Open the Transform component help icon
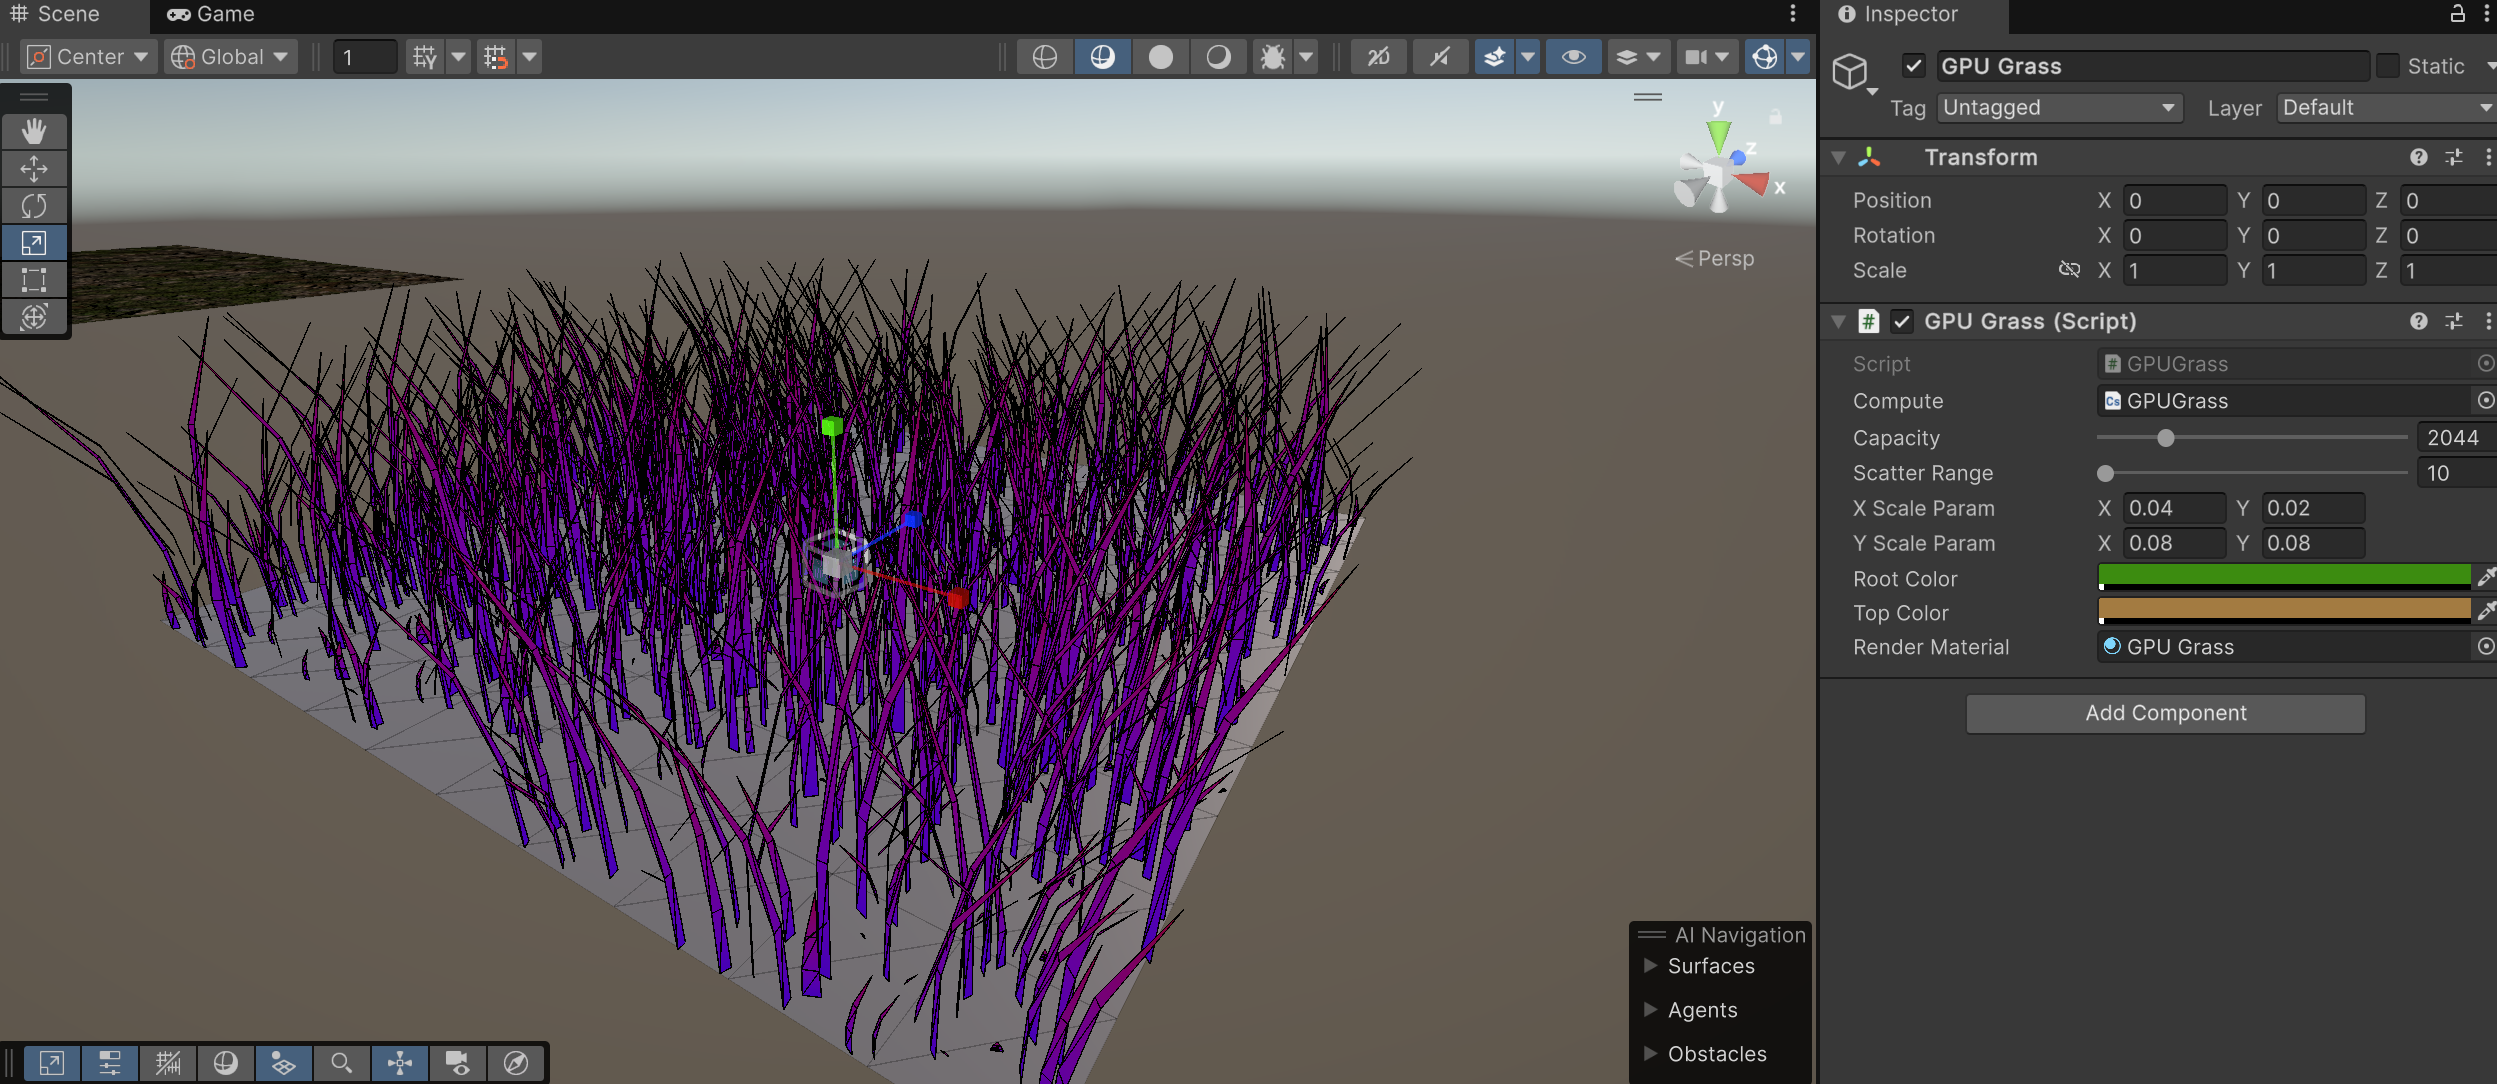2497x1084 pixels. click(2418, 157)
